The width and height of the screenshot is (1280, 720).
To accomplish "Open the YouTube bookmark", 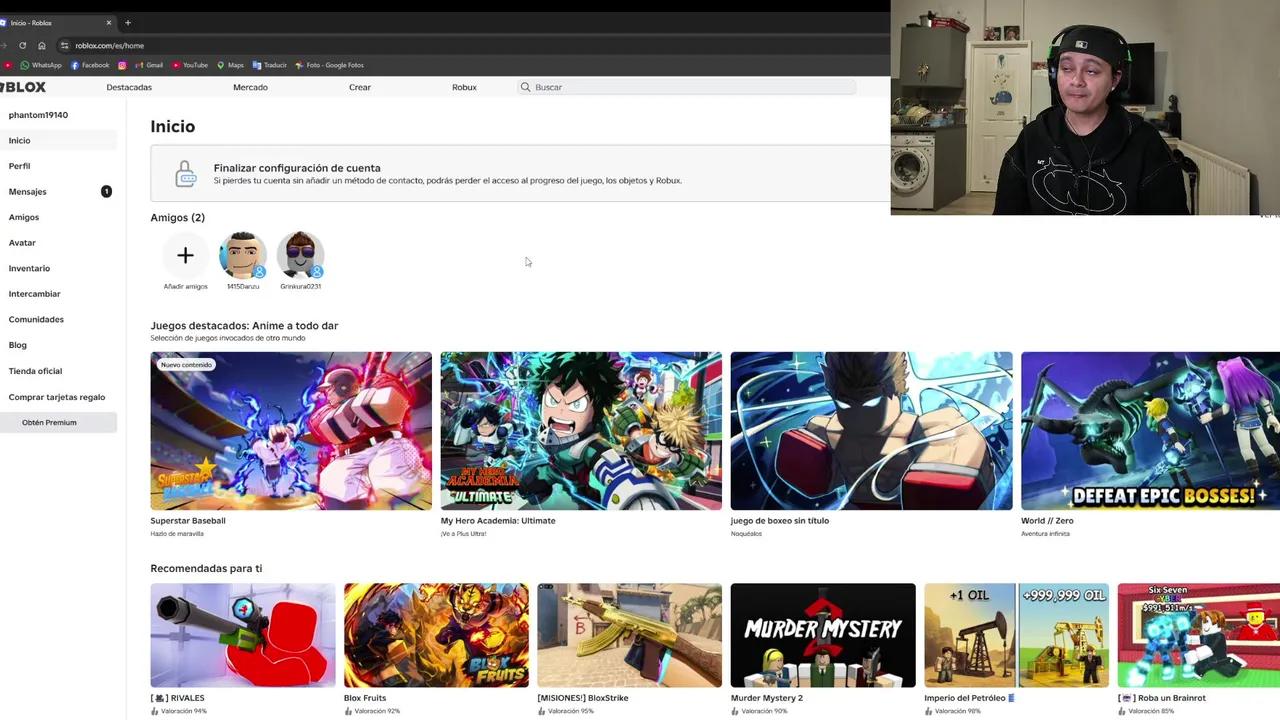I will 190,65.
